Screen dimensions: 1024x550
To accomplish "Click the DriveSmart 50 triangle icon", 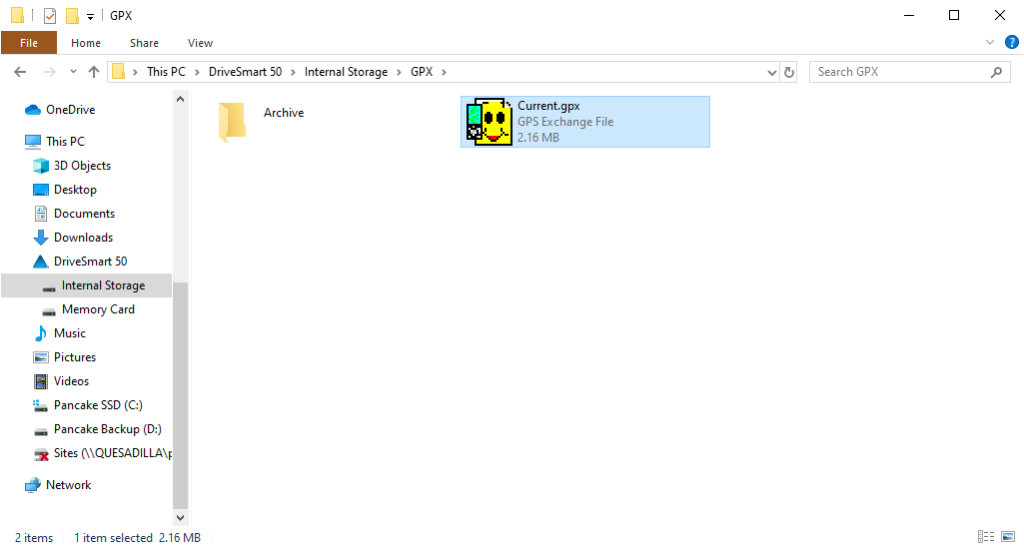I will point(40,261).
